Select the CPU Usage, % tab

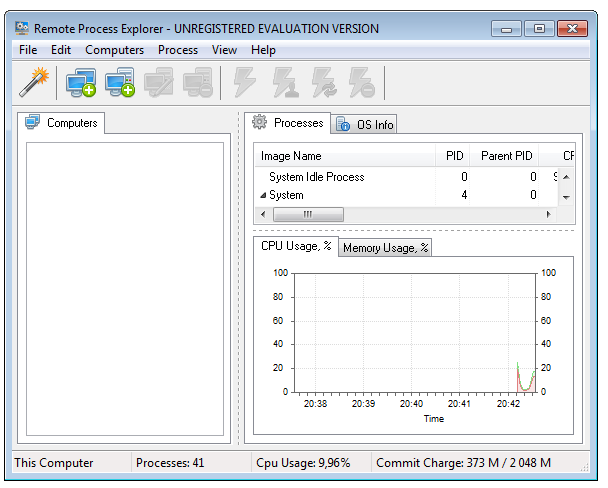(296, 246)
